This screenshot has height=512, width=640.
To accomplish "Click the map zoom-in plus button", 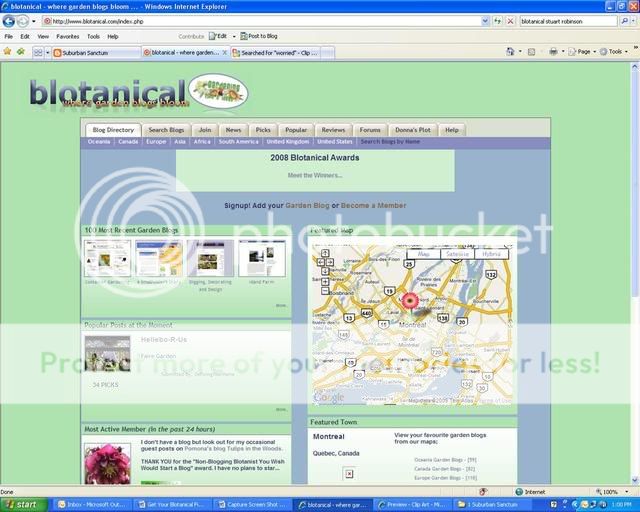I will (x=325, y=282).
